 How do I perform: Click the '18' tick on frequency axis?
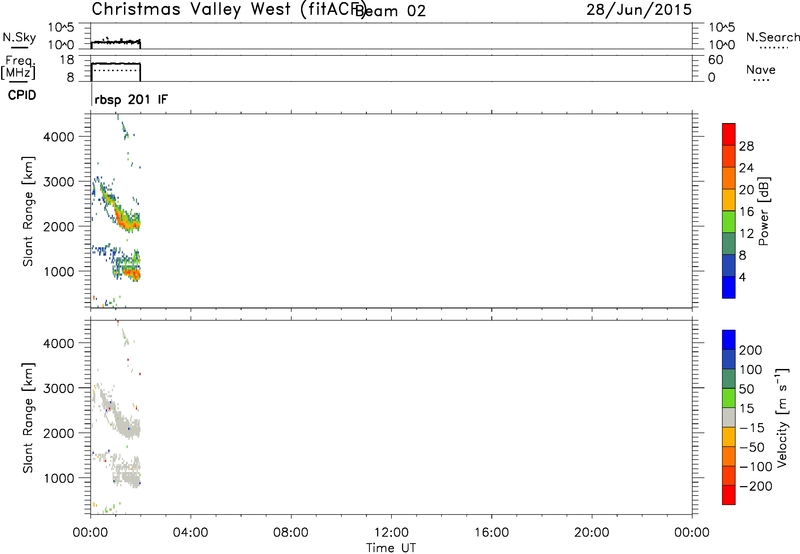(67, 60)
